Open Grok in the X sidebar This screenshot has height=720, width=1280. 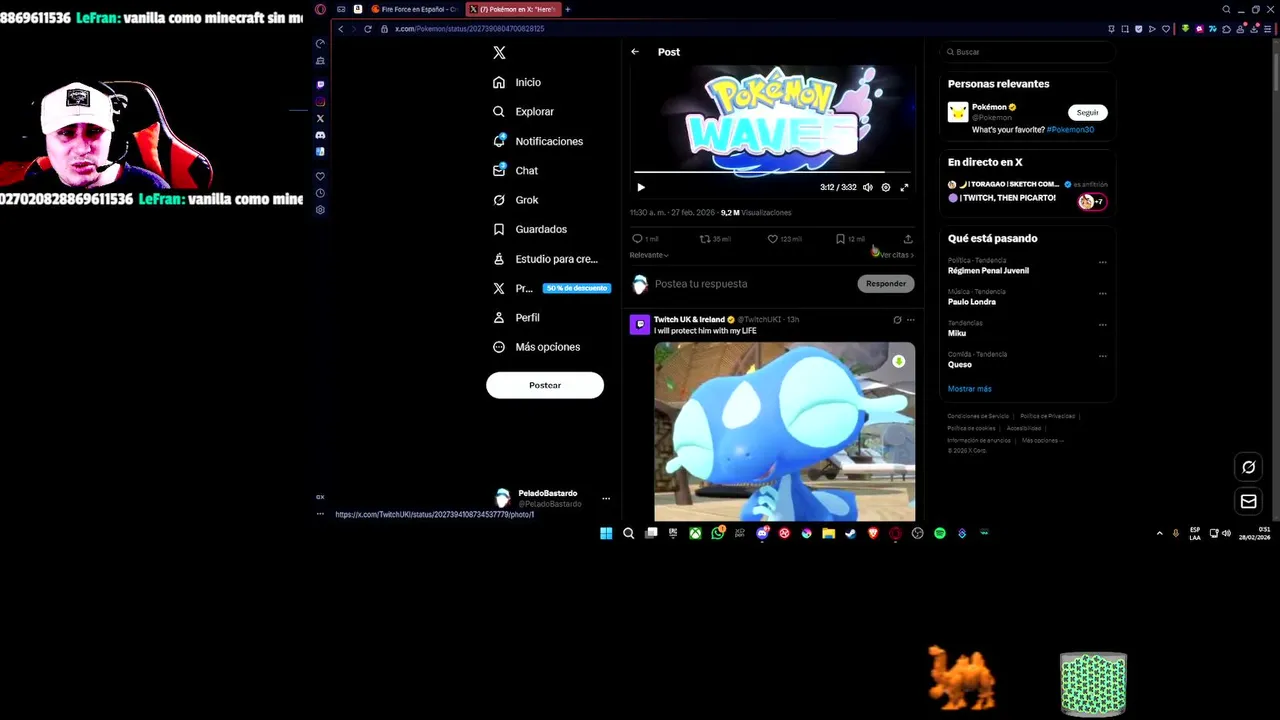click(x=516, y=200)
